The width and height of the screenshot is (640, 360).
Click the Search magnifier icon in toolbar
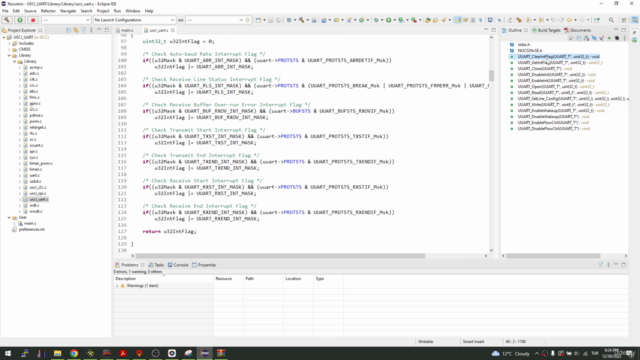point(611,20)
